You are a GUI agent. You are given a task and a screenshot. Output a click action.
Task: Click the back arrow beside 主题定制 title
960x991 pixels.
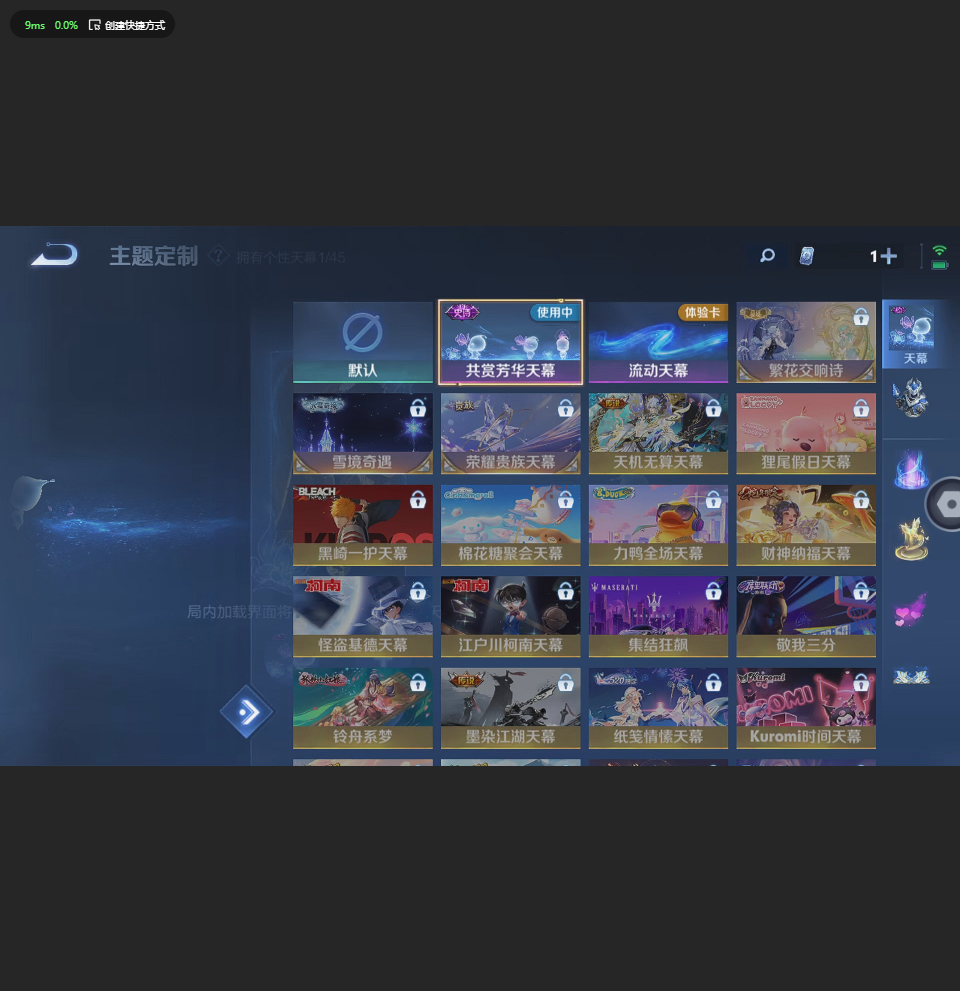click(52, 255)
